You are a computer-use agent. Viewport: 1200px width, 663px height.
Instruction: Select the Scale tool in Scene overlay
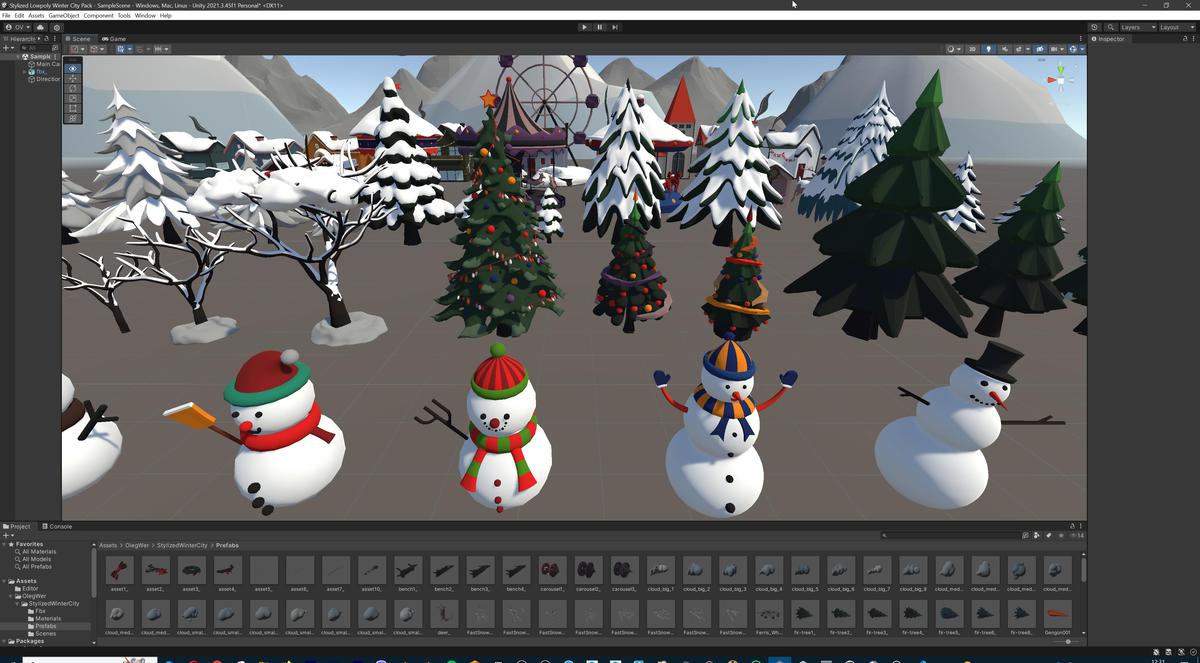[x=72, y=98]
